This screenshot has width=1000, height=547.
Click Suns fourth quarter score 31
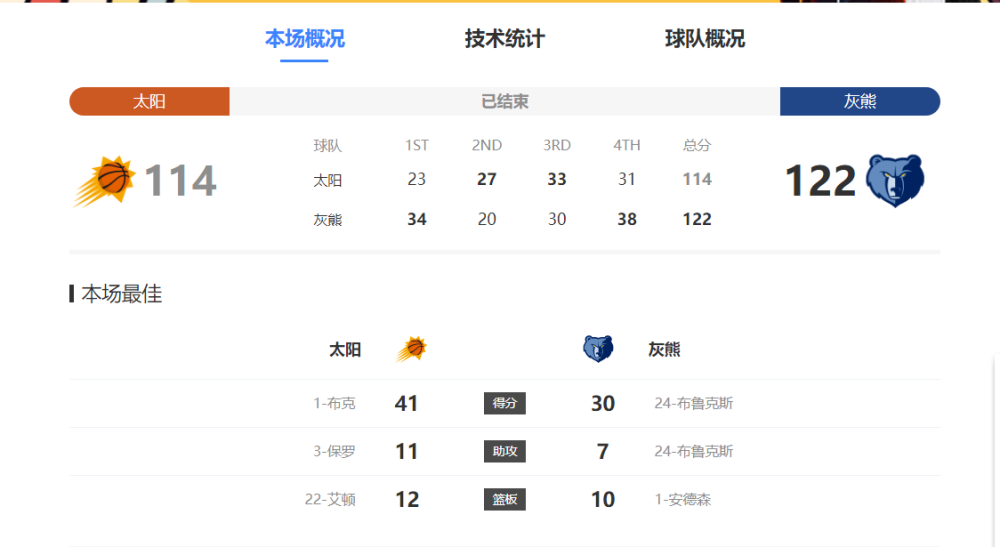point(627,179)
